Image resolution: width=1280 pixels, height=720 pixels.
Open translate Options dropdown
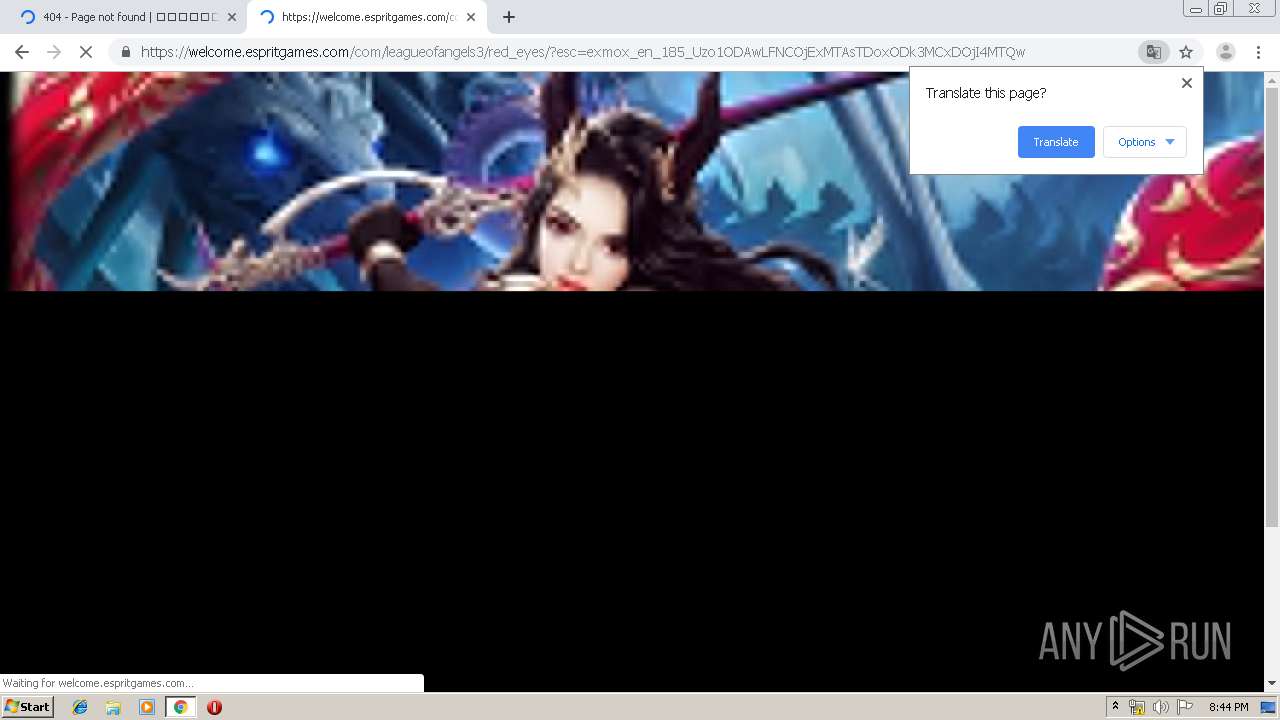tap(1145, 142)
